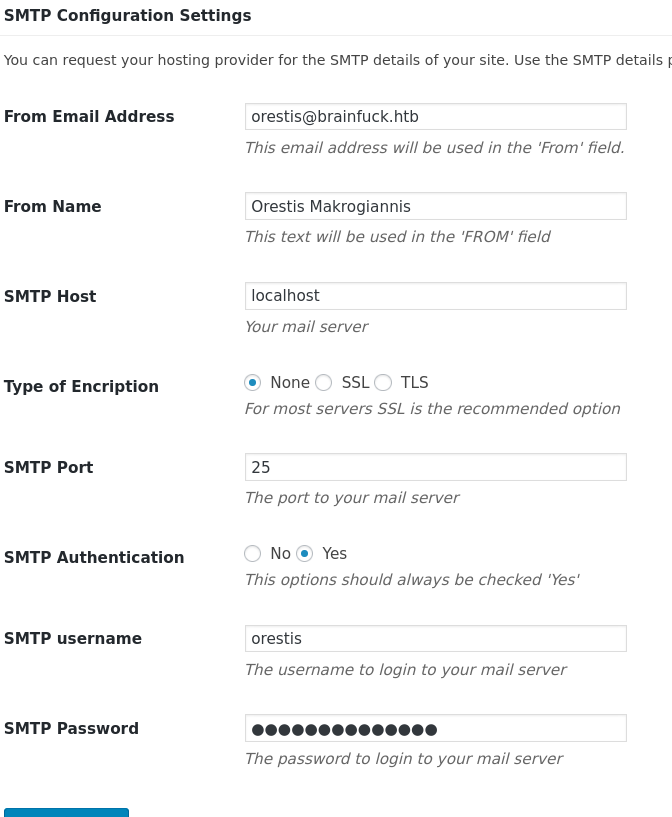Click the From Email Address input field
Viewport: 672px width, 817px height.
click(x=435, y=117)
